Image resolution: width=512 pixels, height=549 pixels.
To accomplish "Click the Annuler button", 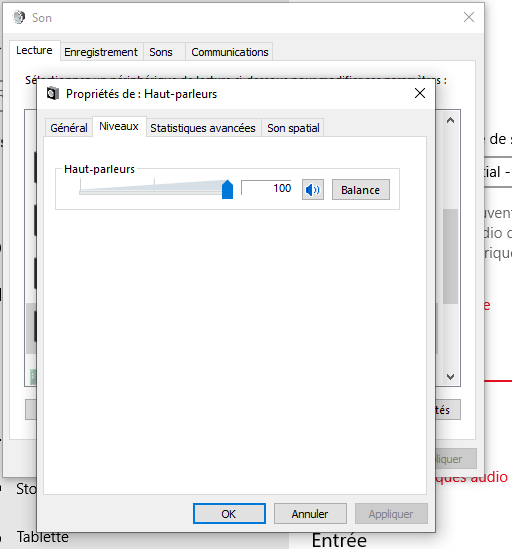I will click(310, 514).
